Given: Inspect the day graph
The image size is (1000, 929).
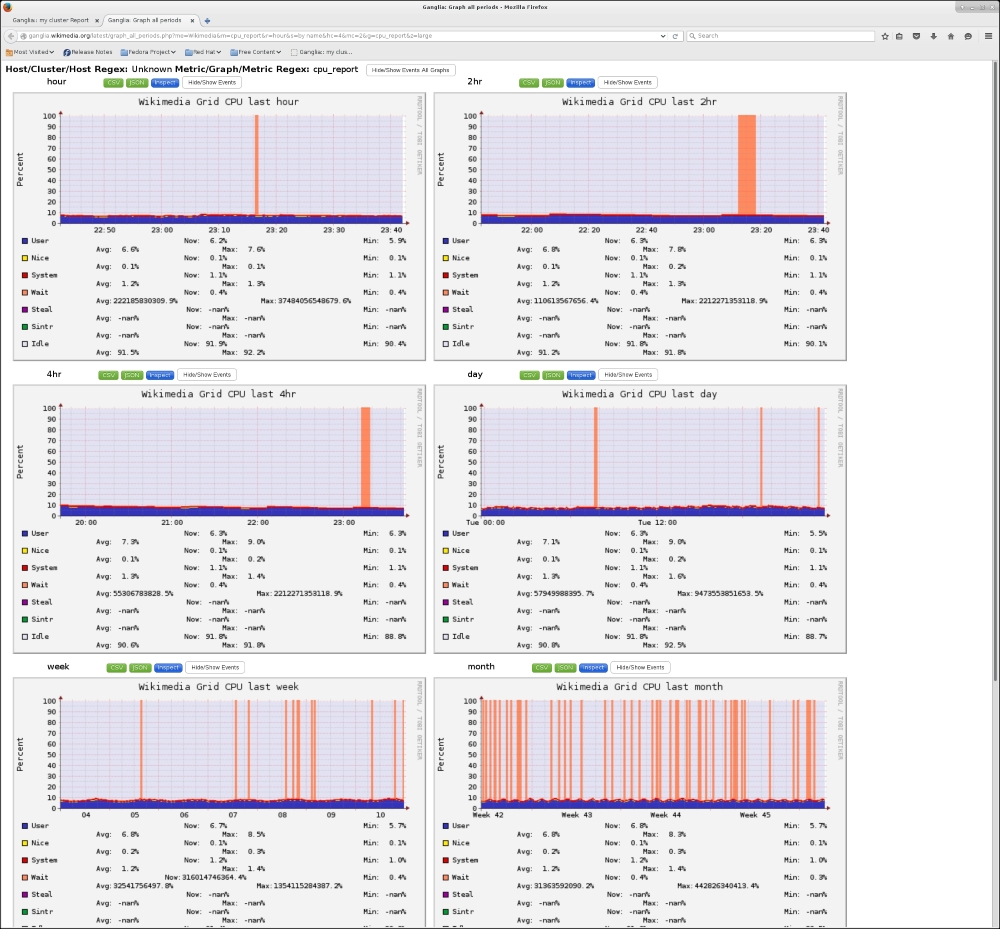Looking at the screenshot, I should click(581, 375).
